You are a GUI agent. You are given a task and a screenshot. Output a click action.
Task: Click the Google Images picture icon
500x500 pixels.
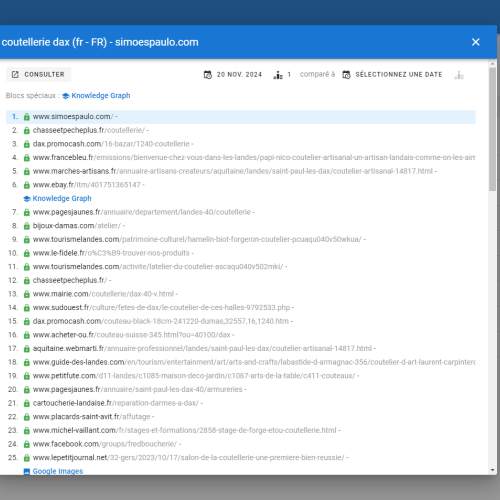27,471
